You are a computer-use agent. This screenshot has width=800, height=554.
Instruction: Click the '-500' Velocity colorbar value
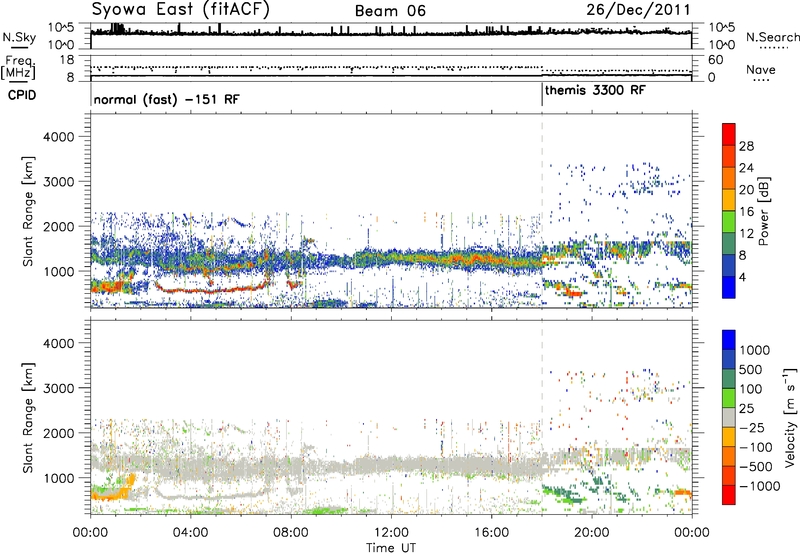click(756, 466)
